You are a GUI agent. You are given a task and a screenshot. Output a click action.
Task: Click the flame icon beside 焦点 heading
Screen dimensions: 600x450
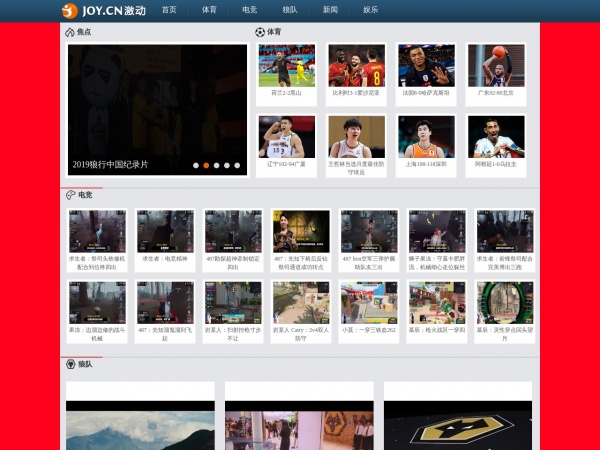[x=70, y=32]
